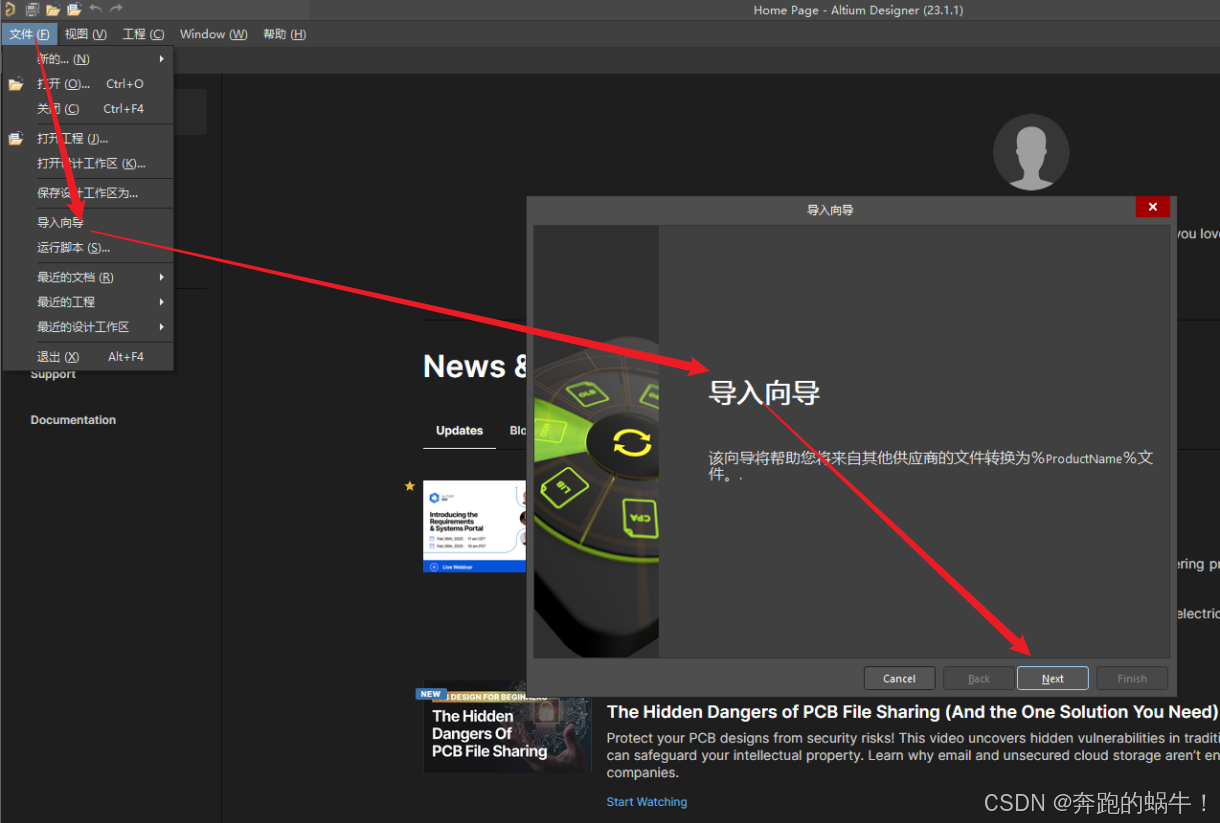Open the 工程 (C) menu

tap(144, 34)
